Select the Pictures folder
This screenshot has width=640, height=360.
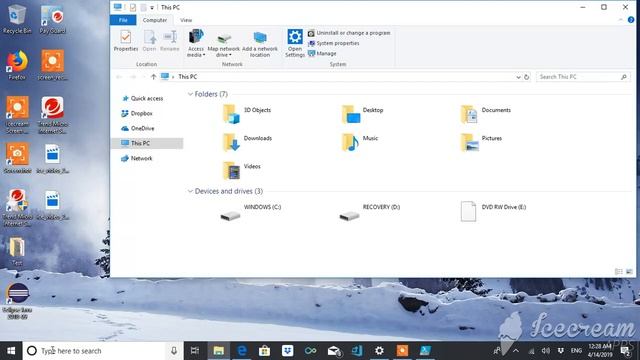481,142
